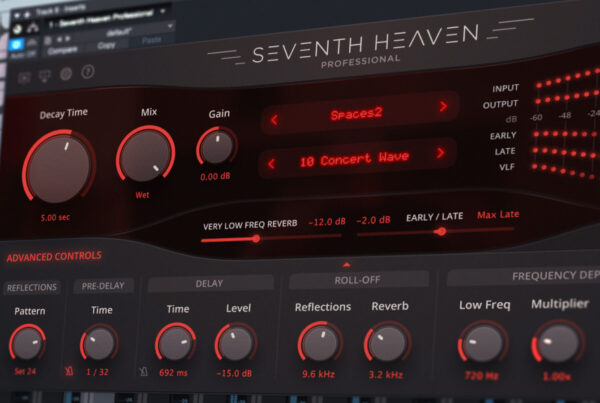Screen dimensions: 600x403
Task: Click the Paste button
Action: 152,40
